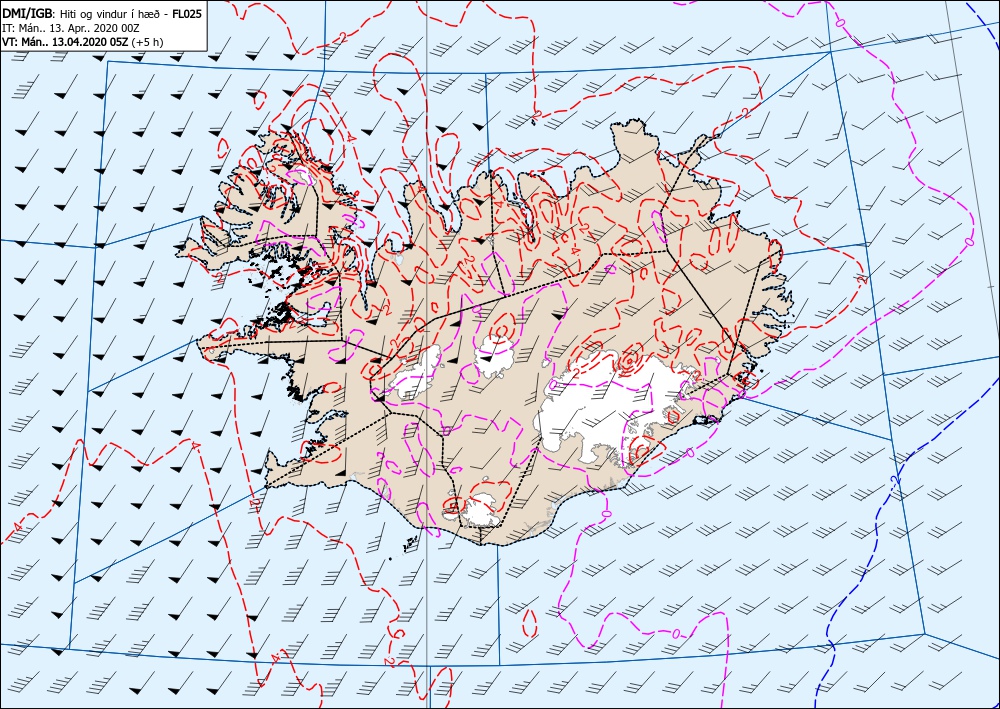This screenshot has width=1000, height=709.
Task: Click the '(+5 h)' forecast offset text
Action: point(147,43)
